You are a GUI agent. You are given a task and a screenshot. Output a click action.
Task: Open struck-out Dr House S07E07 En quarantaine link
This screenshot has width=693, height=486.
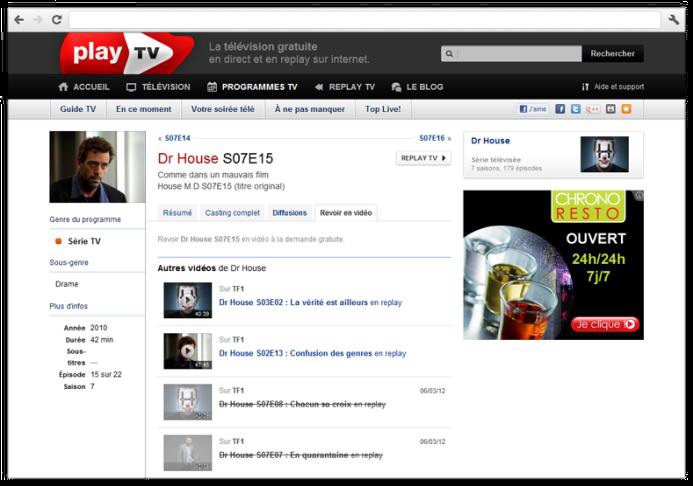(x=301, y=455)
